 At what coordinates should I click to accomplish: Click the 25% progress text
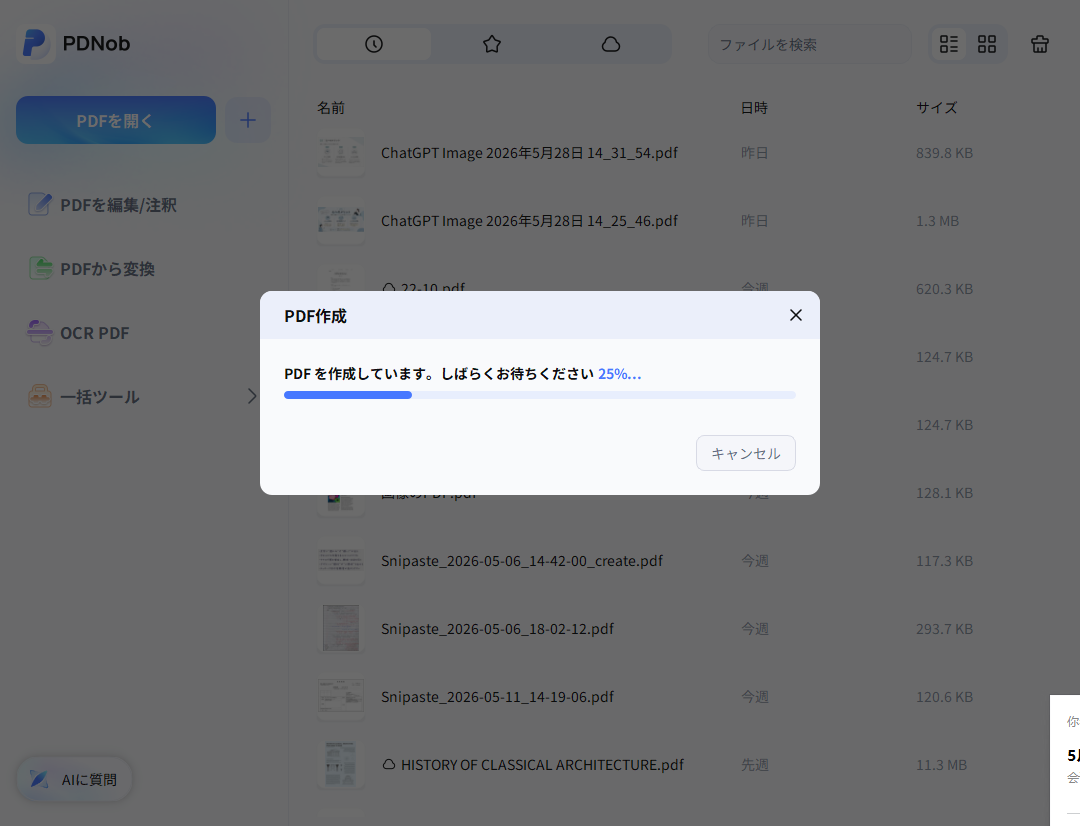619,373
